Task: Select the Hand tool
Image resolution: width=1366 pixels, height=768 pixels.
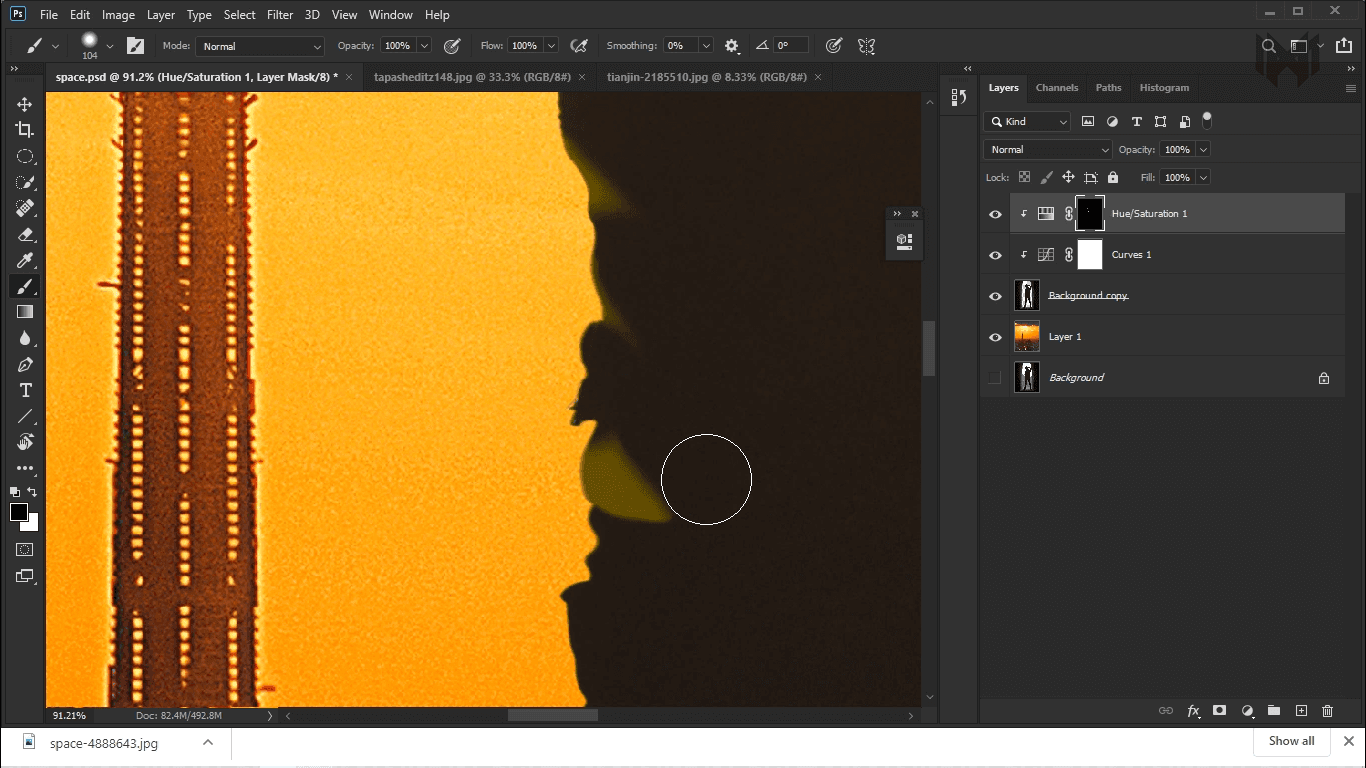Action: pos(25,442)
